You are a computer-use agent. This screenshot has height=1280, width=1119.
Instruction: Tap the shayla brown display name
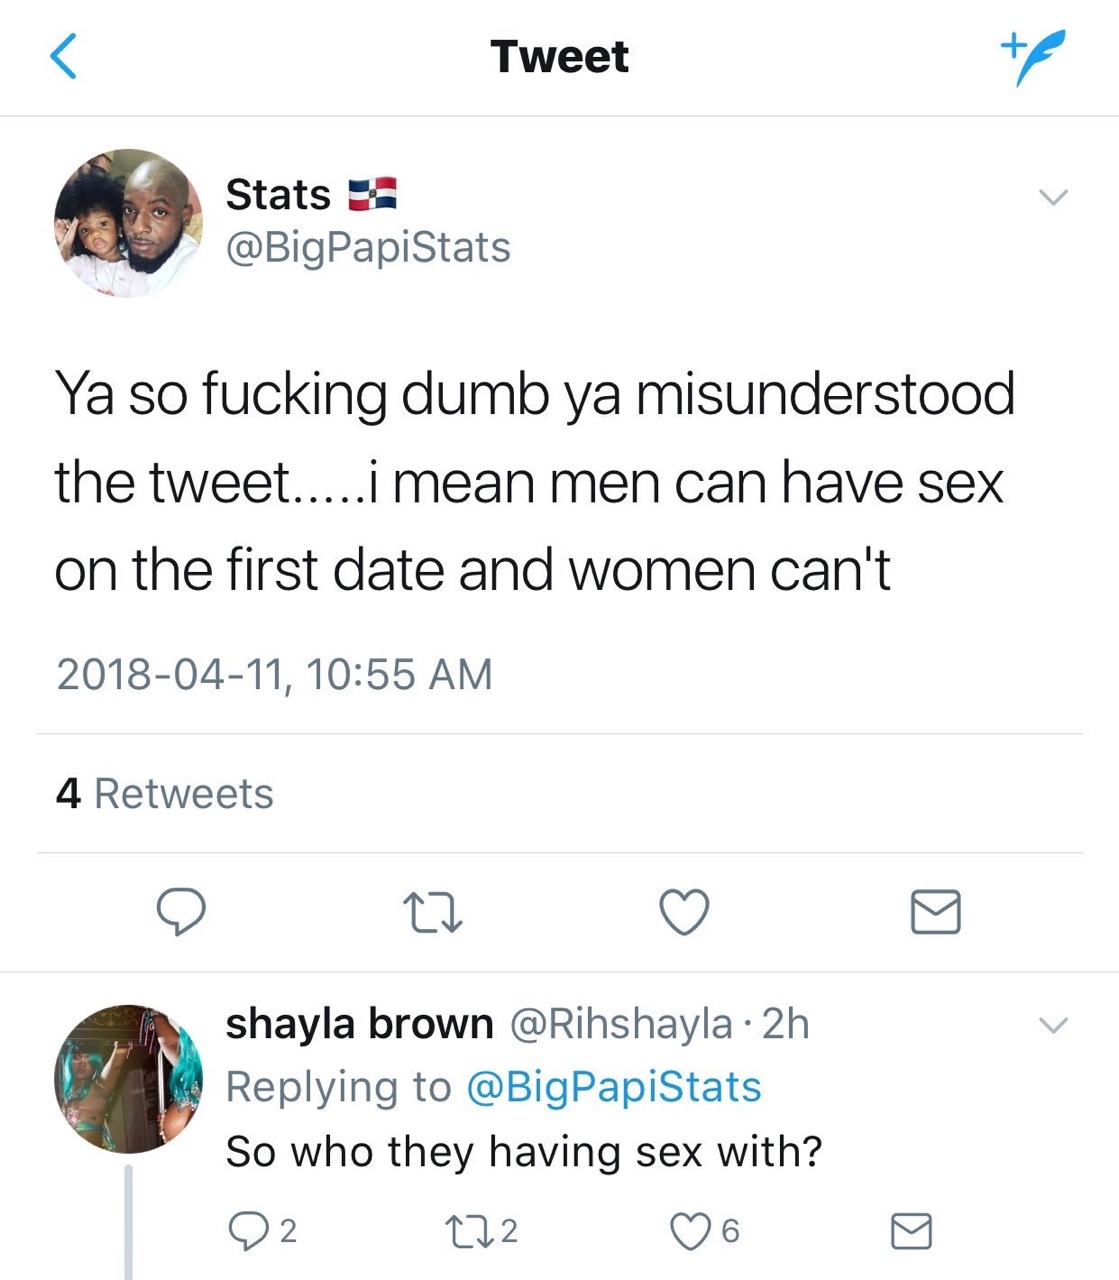[359, 1024]
